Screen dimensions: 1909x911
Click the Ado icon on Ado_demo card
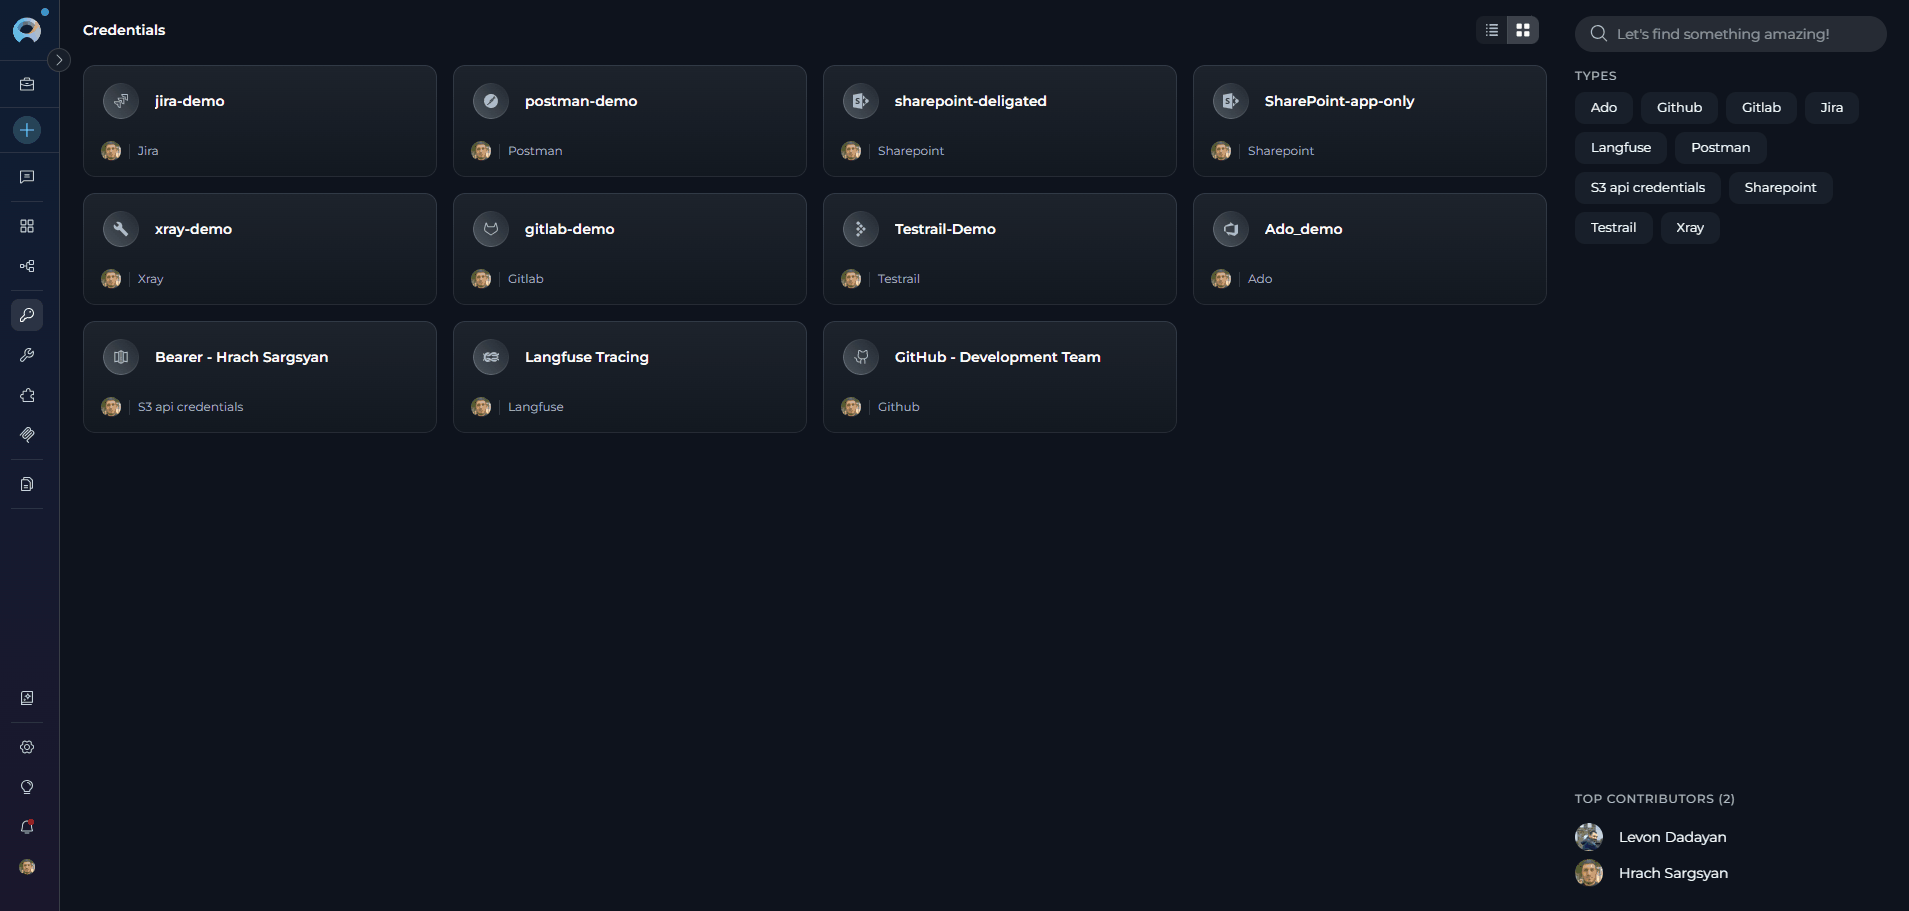click(x=1231, y=229)
